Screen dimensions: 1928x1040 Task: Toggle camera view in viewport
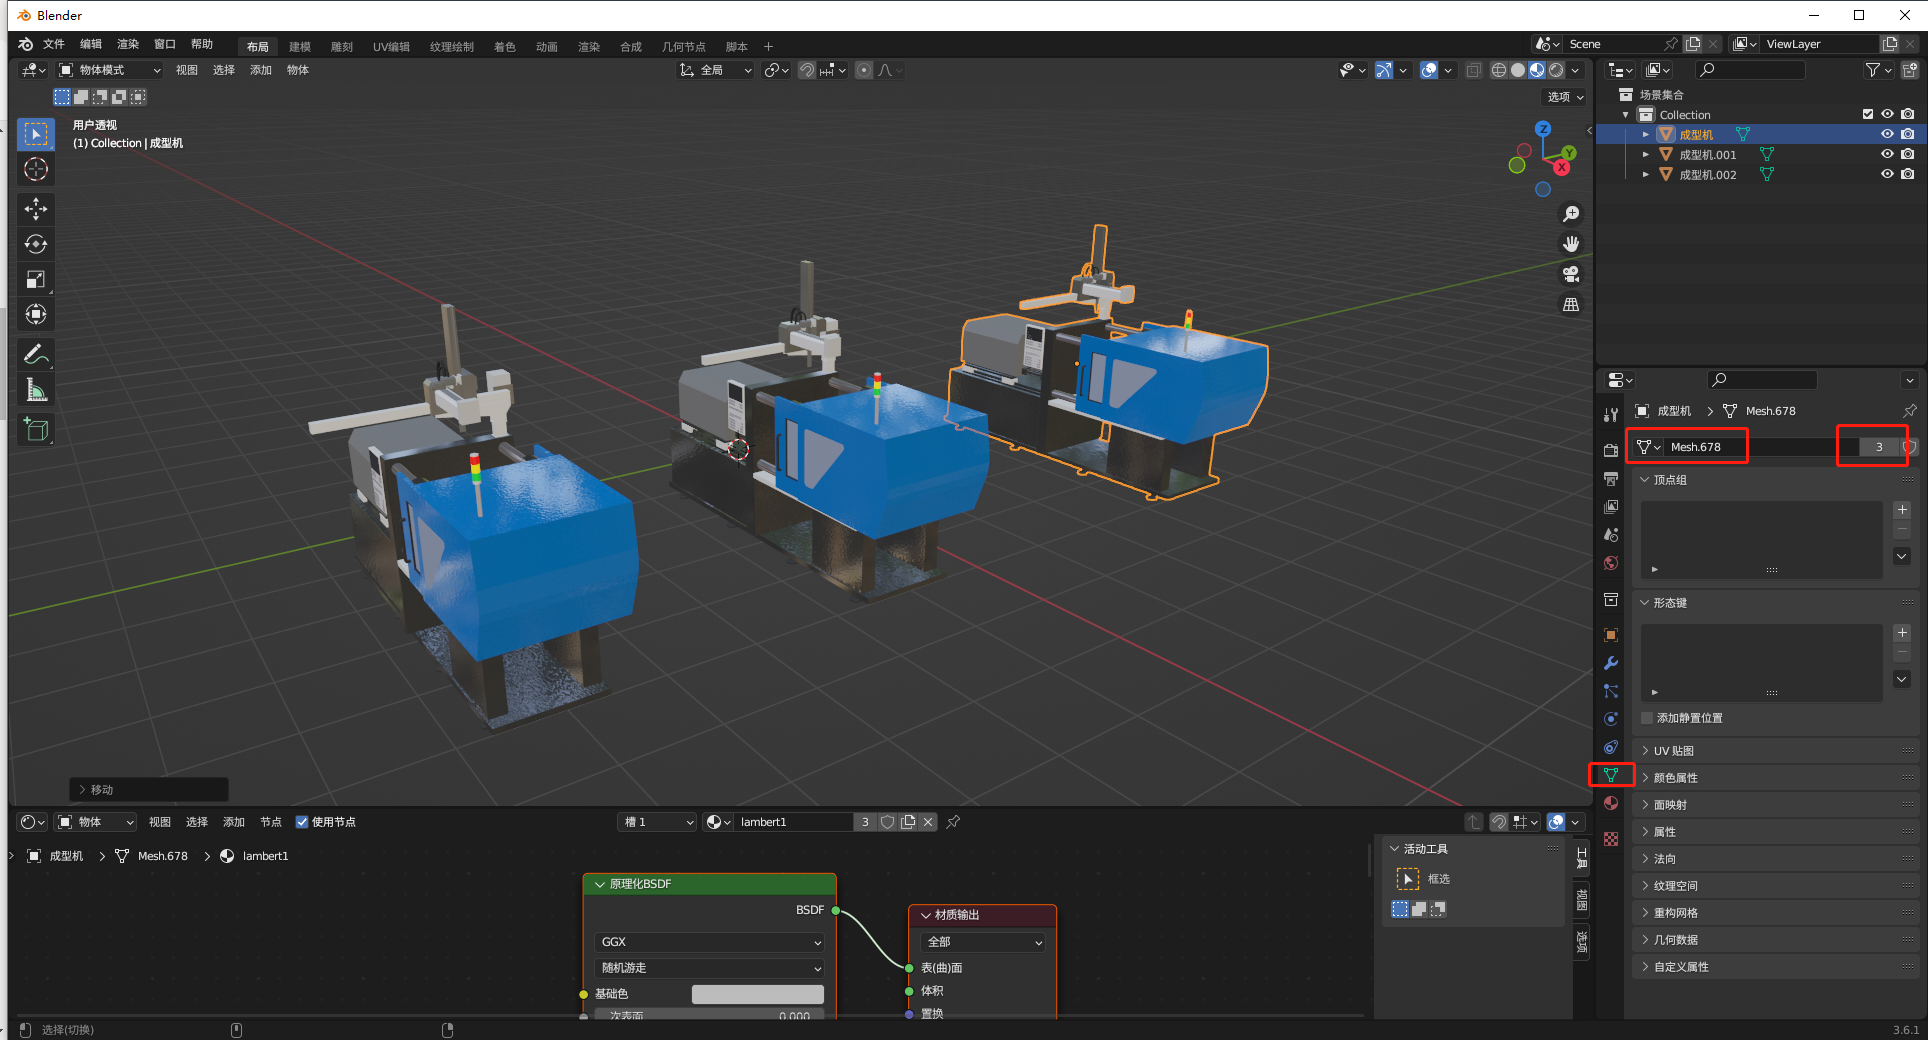click(1571, 274)
